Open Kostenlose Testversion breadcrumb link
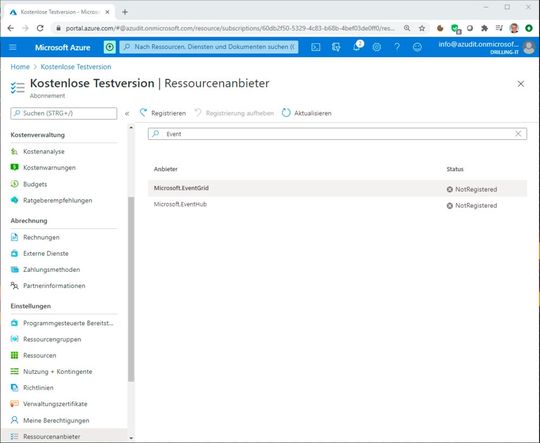Viewport: 540px width, 443px height. tap(76, 67)
